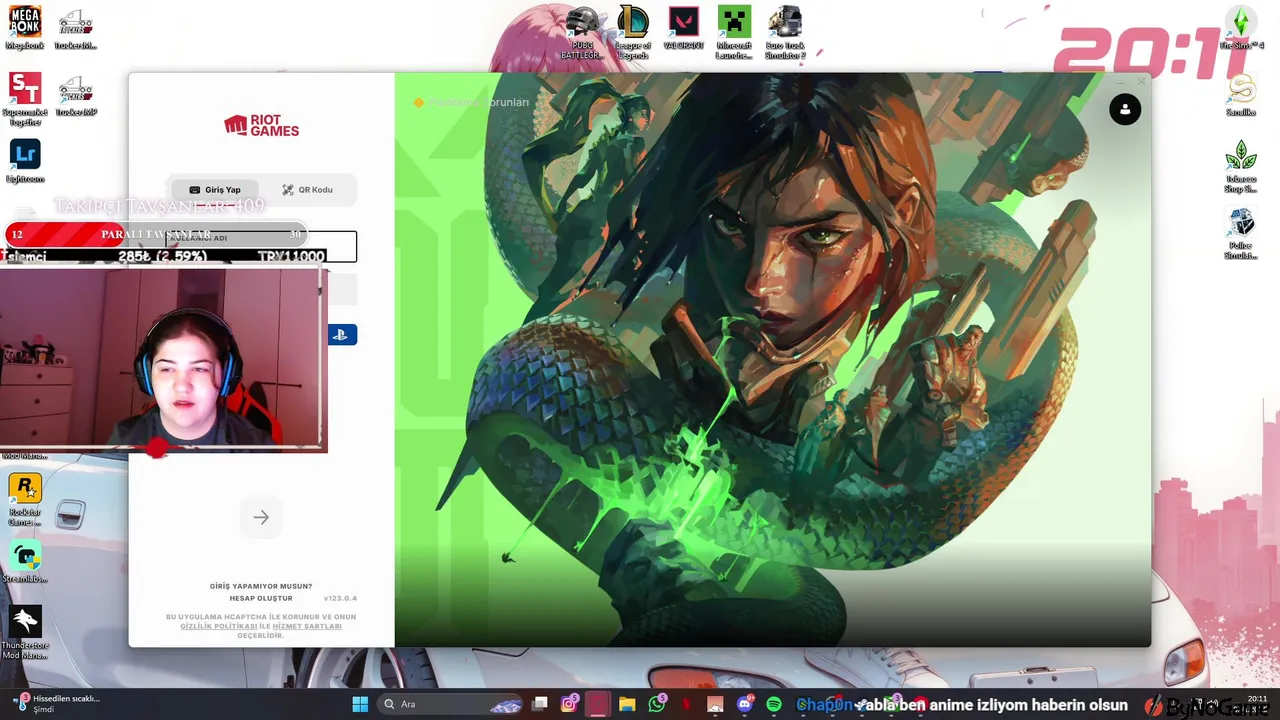Open Discord from the taskbar
Image resolution: width=1280 pixels, height=720 pixels.
tap(744, 704)
